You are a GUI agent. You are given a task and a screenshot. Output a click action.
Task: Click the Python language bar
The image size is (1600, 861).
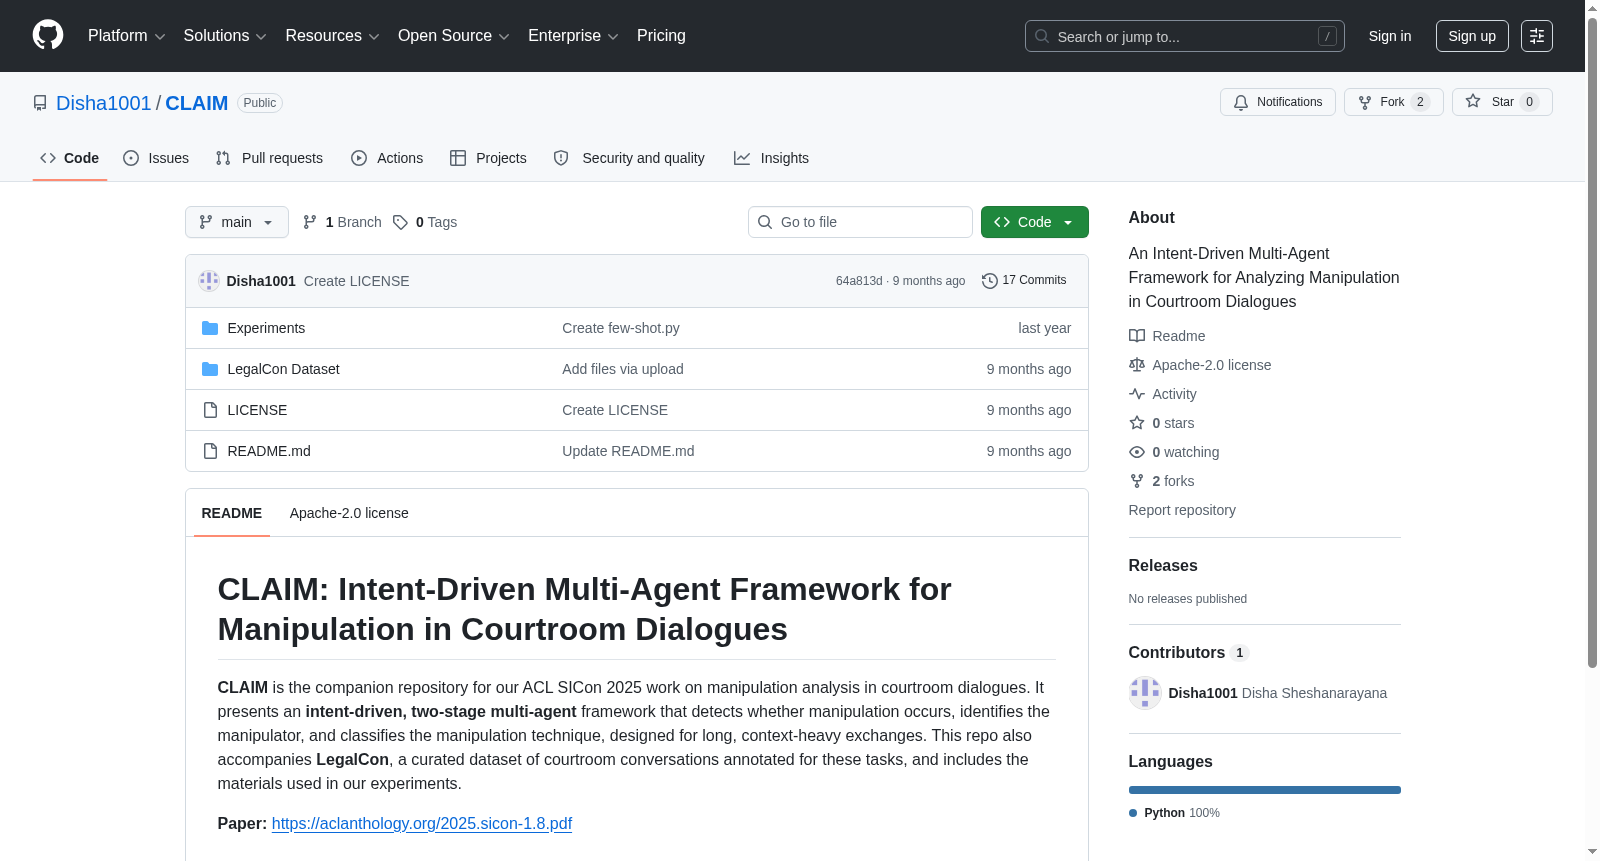point(1265,790)
